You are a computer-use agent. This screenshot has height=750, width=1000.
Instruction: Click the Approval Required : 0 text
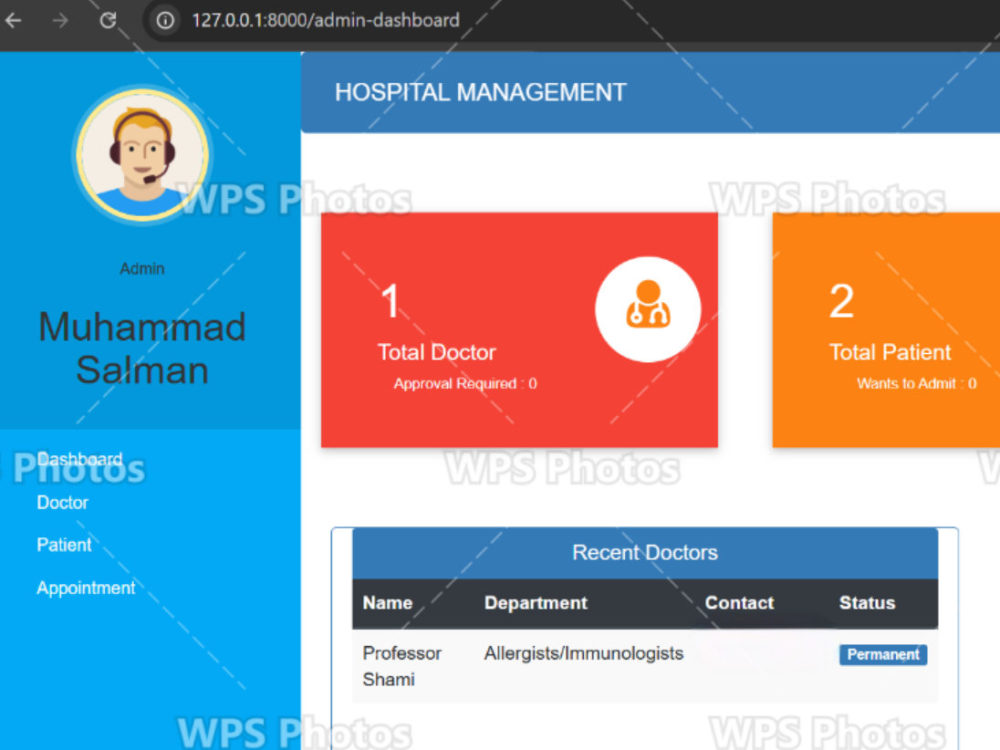pos(465,383)
